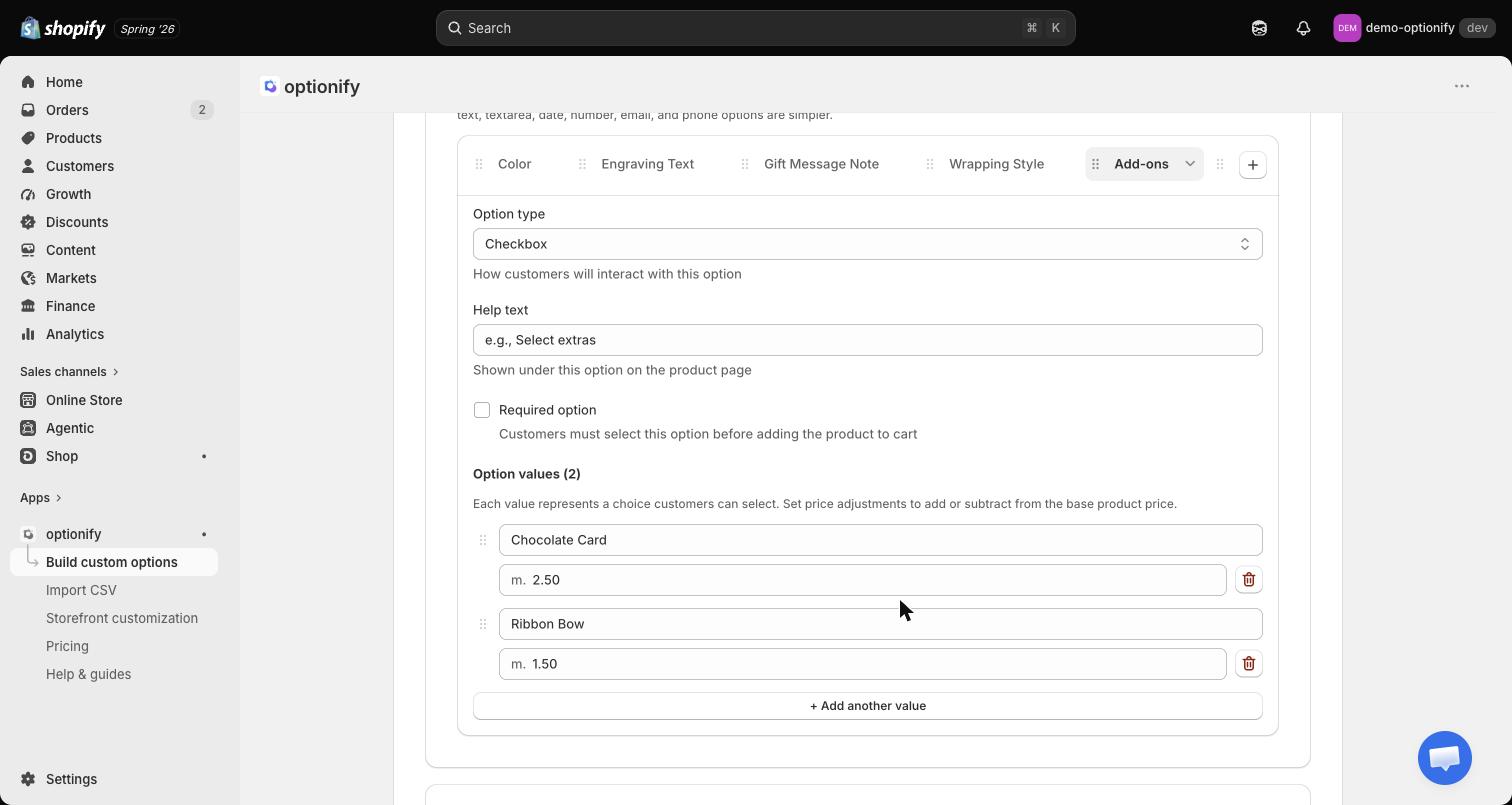Click drag handle beside Ribbon Bow
Image resolution: width=1512 pixels, height=805 pixels.
[x=483, y=624]
